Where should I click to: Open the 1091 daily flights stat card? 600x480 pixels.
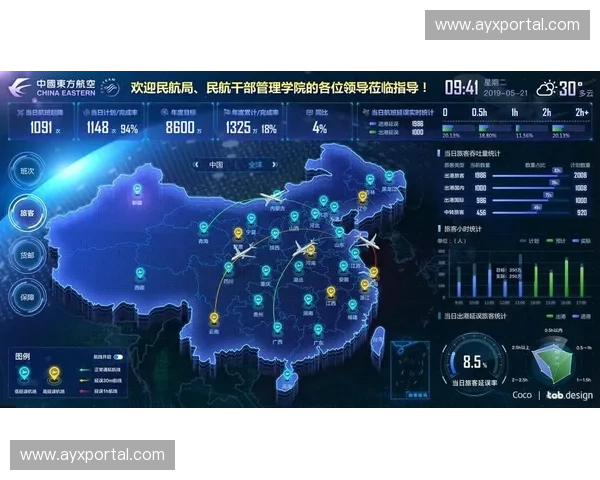(41, 122)
